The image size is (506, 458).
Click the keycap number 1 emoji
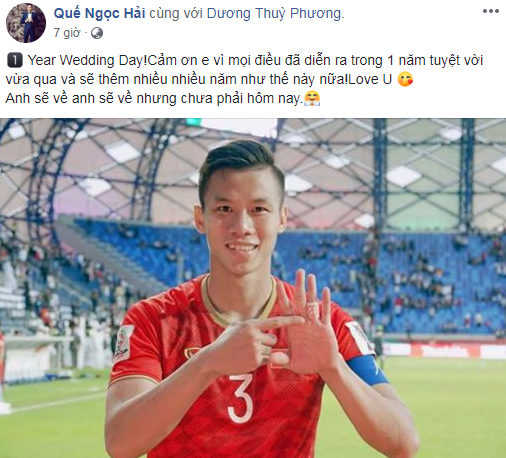coord(15,61)
